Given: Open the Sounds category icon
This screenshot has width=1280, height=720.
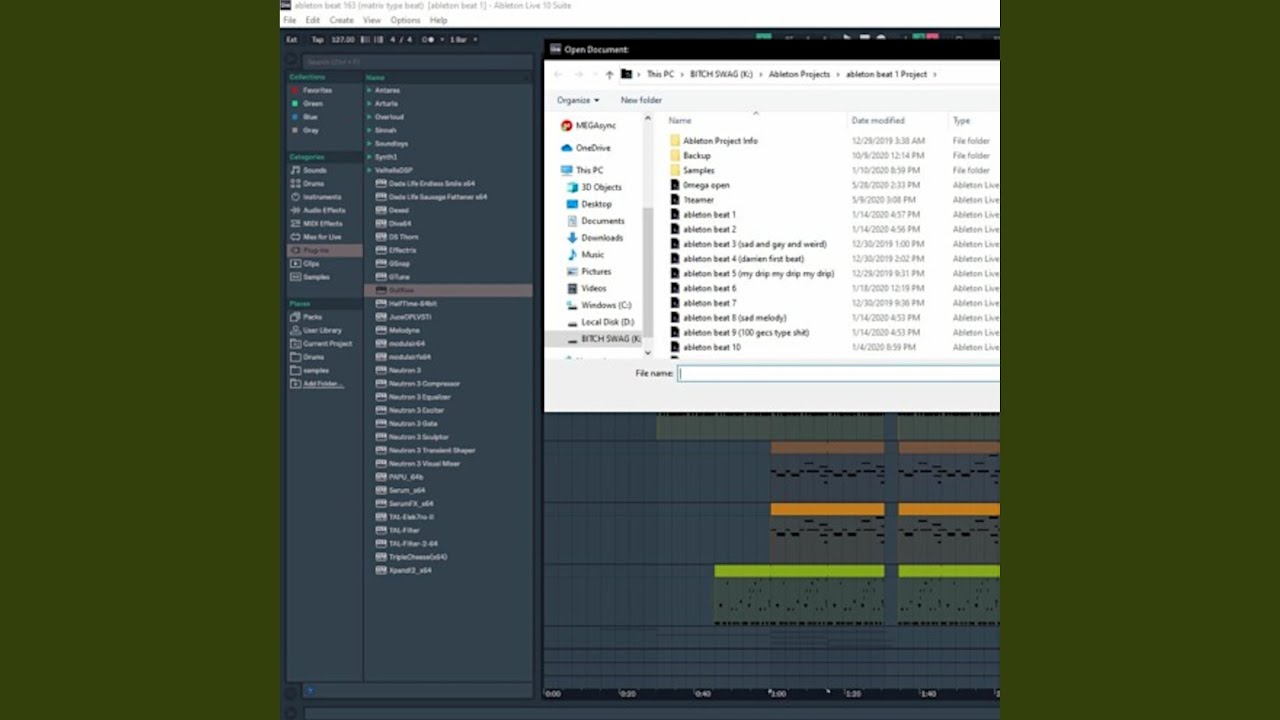Looking at the screenshot, I should point(295,170).
